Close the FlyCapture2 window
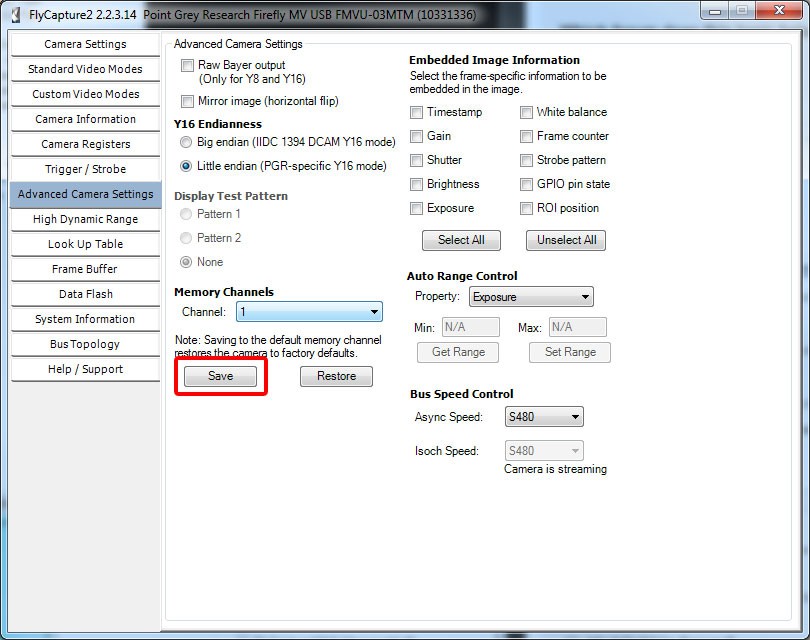The image size is (810, 640). 780,11
